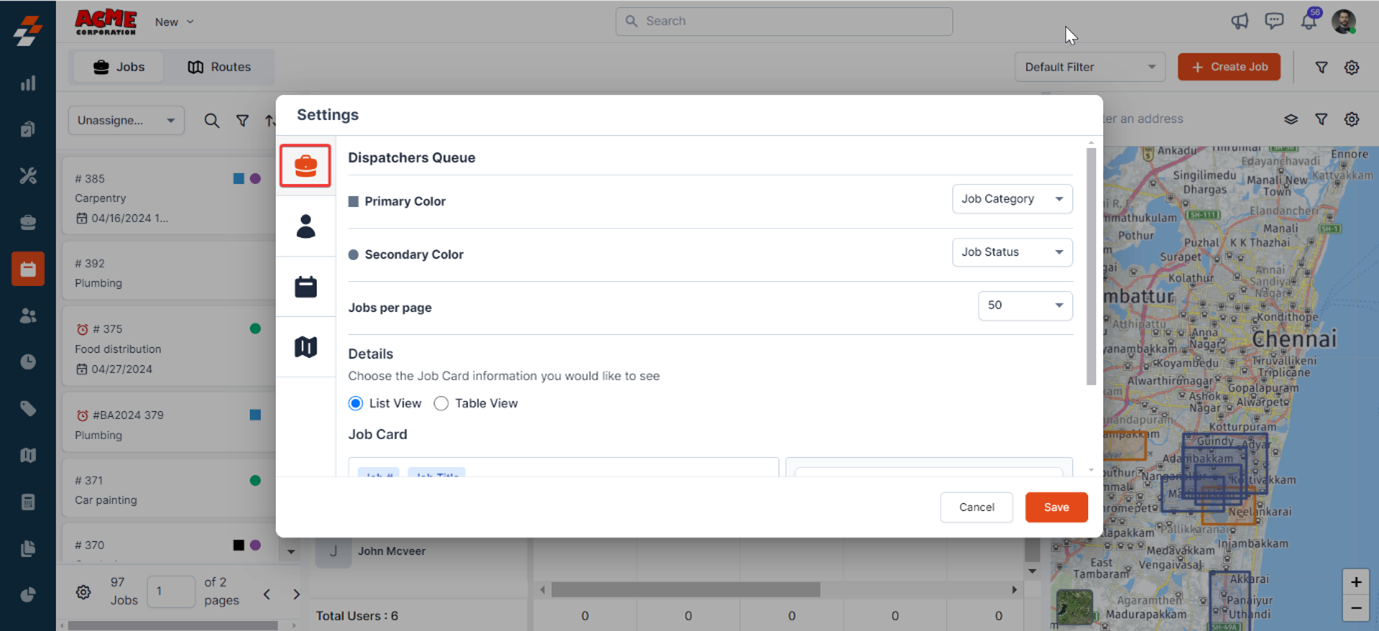Open the briefcase Dispatchers Queue settings tab
1379x631 pixels.
pyautogui.click(x=306, y=166)
